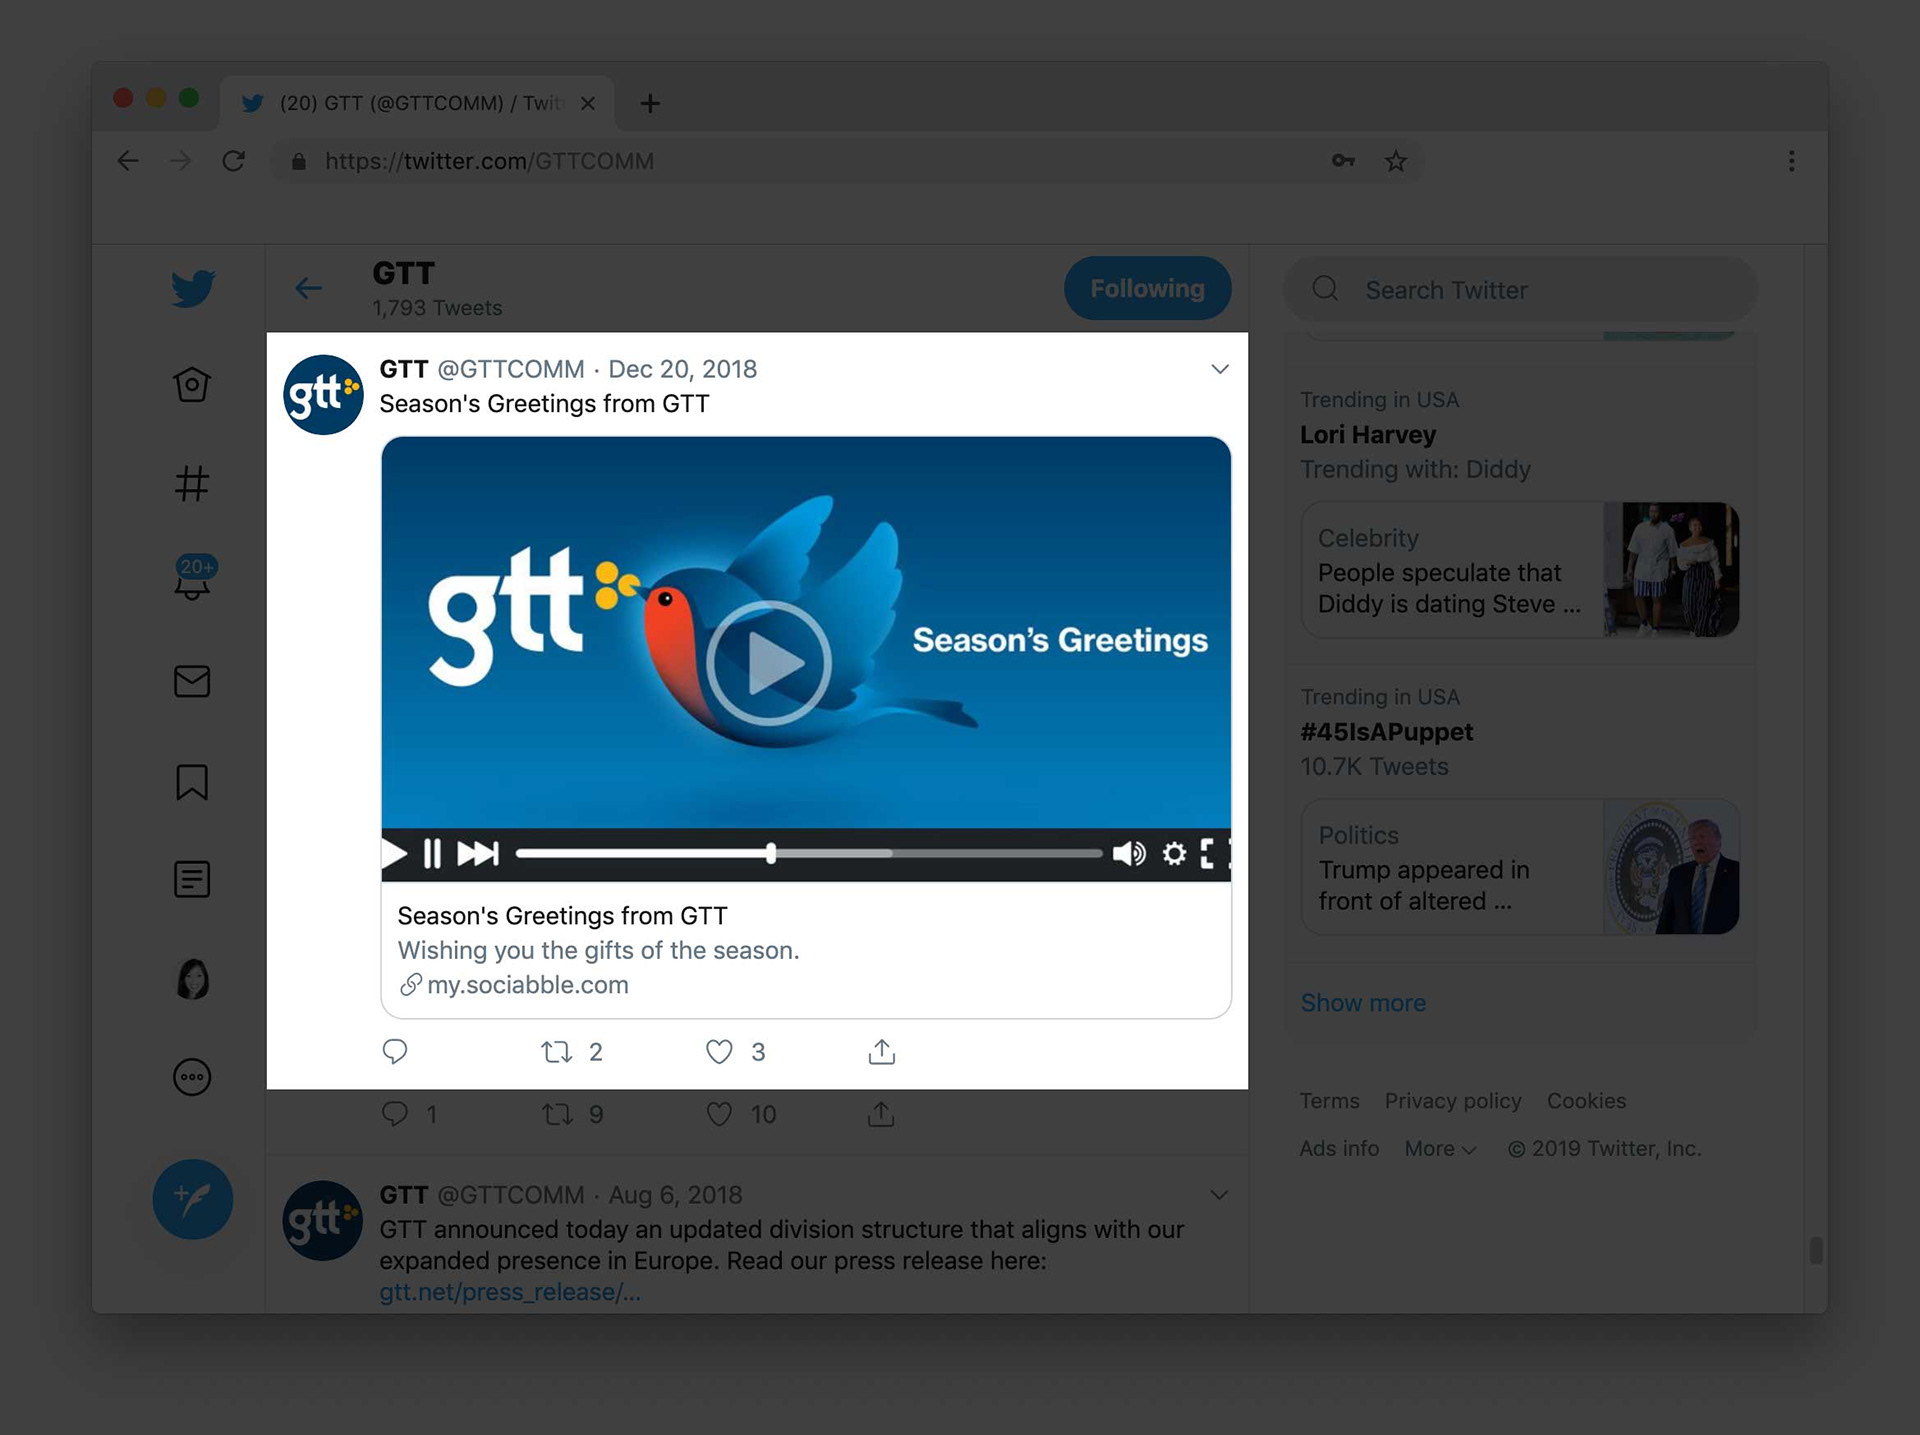Open Bookmarks icon in sidebar
The width and height of the screenshot is (1920, 1435).
[x=192, y=782]
